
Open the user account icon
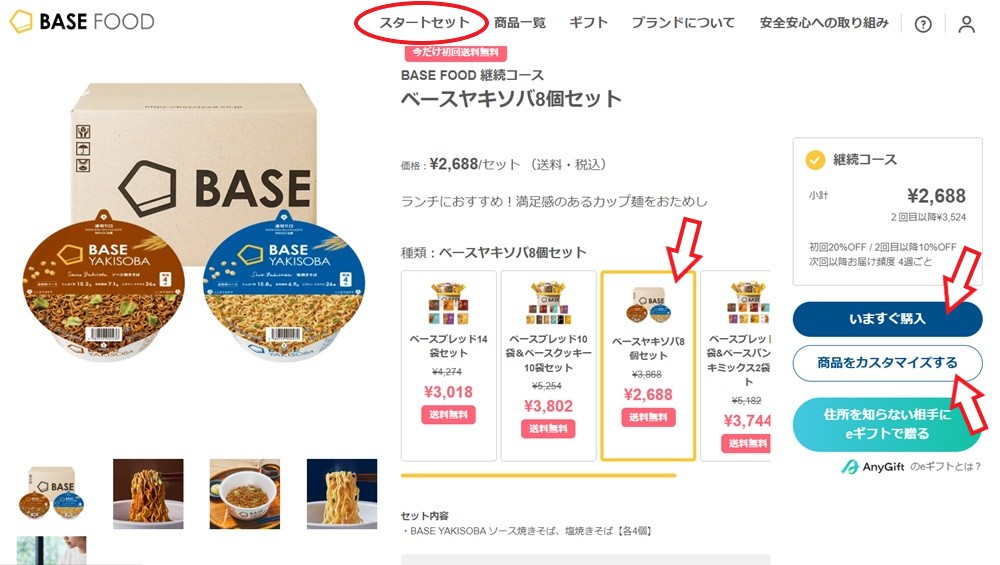pyautogui.click(x=966, y=24)
